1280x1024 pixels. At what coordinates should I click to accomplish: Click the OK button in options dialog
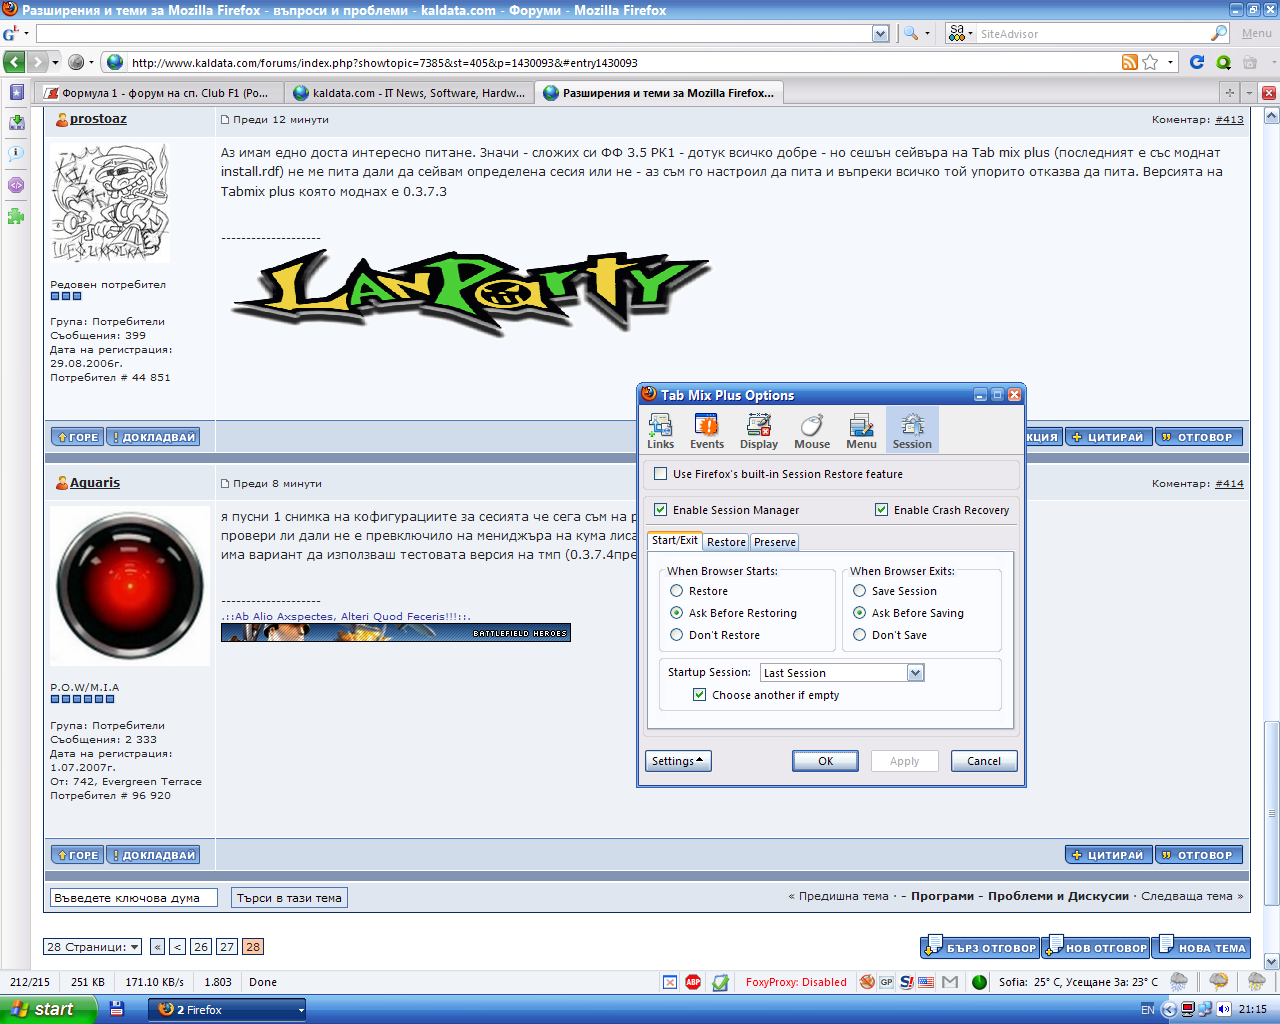click(x=826, y=761)
